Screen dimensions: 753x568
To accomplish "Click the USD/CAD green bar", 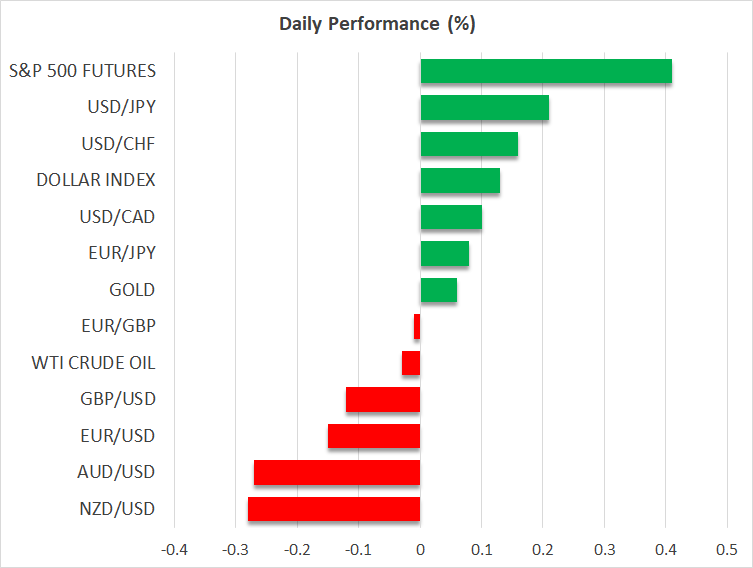I will click(x=451, y=217).
